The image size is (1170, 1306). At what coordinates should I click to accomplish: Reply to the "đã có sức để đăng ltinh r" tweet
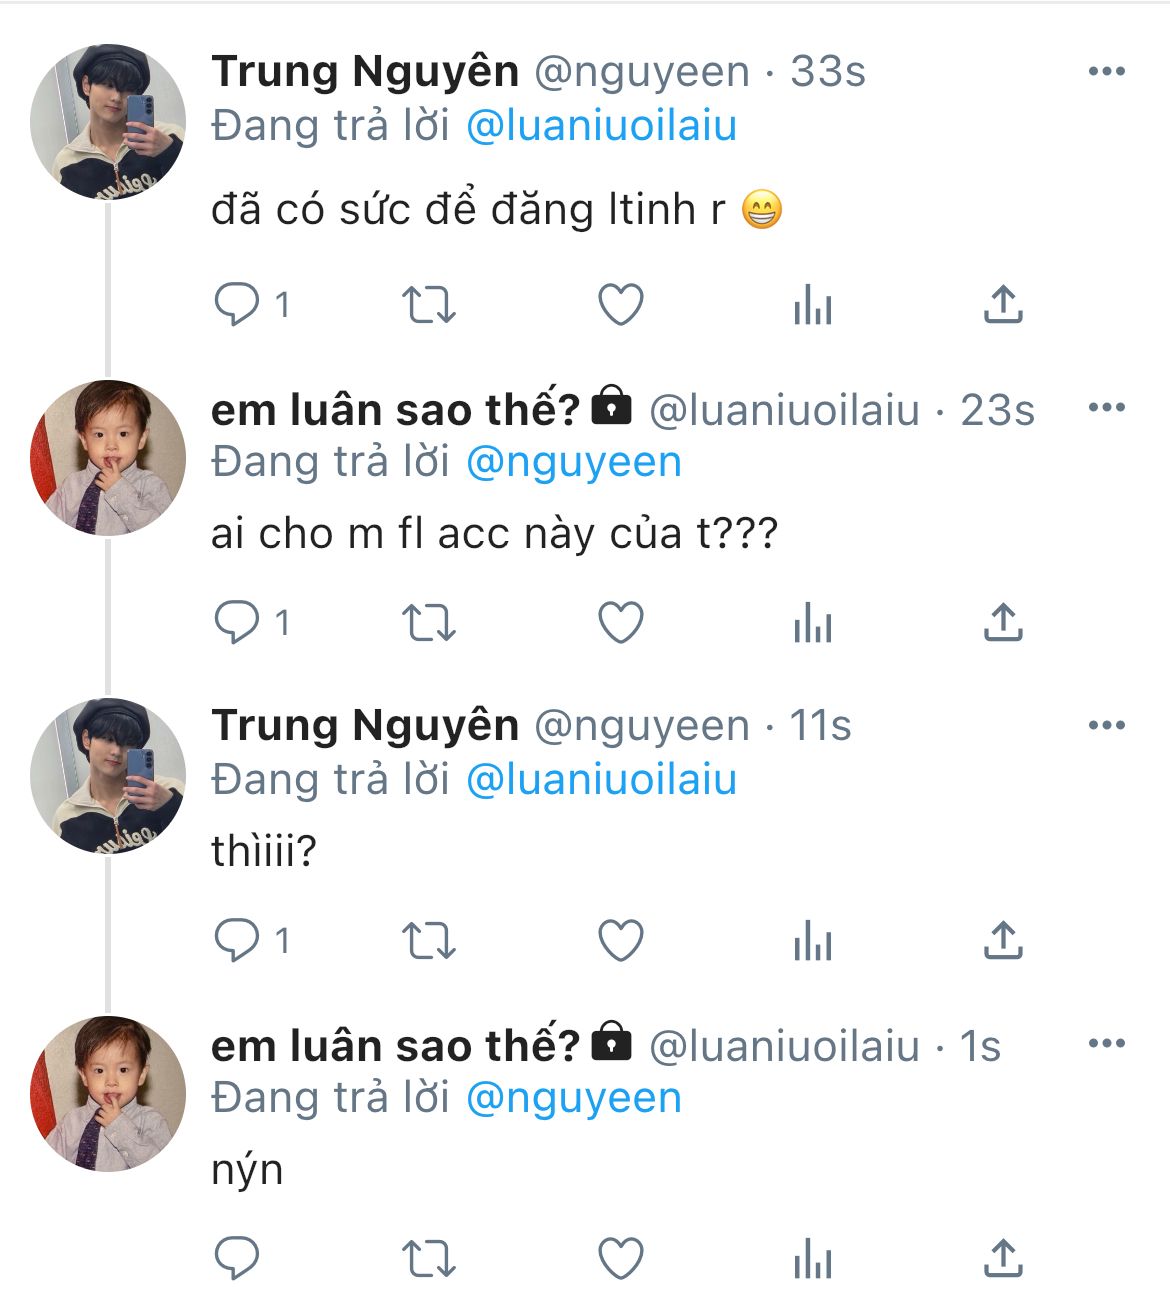[x=237, y=304]
